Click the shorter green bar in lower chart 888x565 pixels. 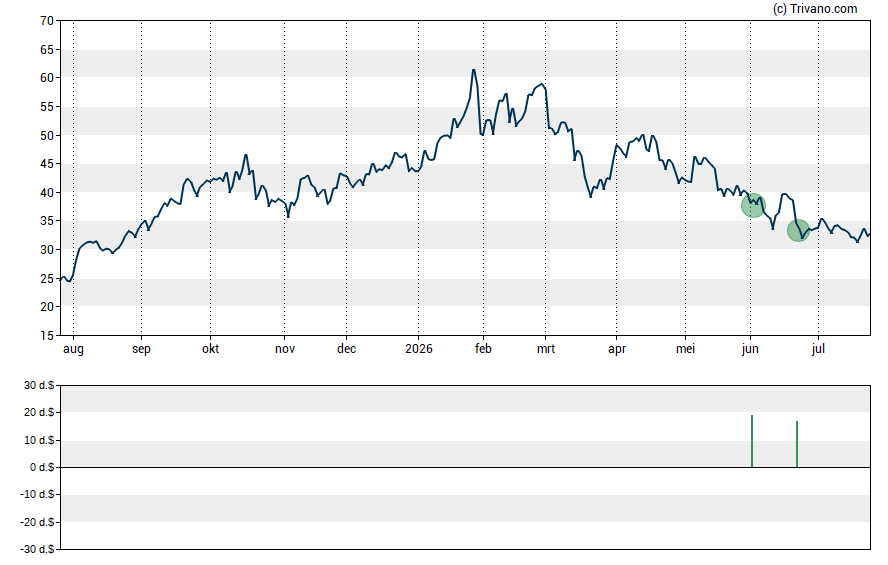coord(797,444)
